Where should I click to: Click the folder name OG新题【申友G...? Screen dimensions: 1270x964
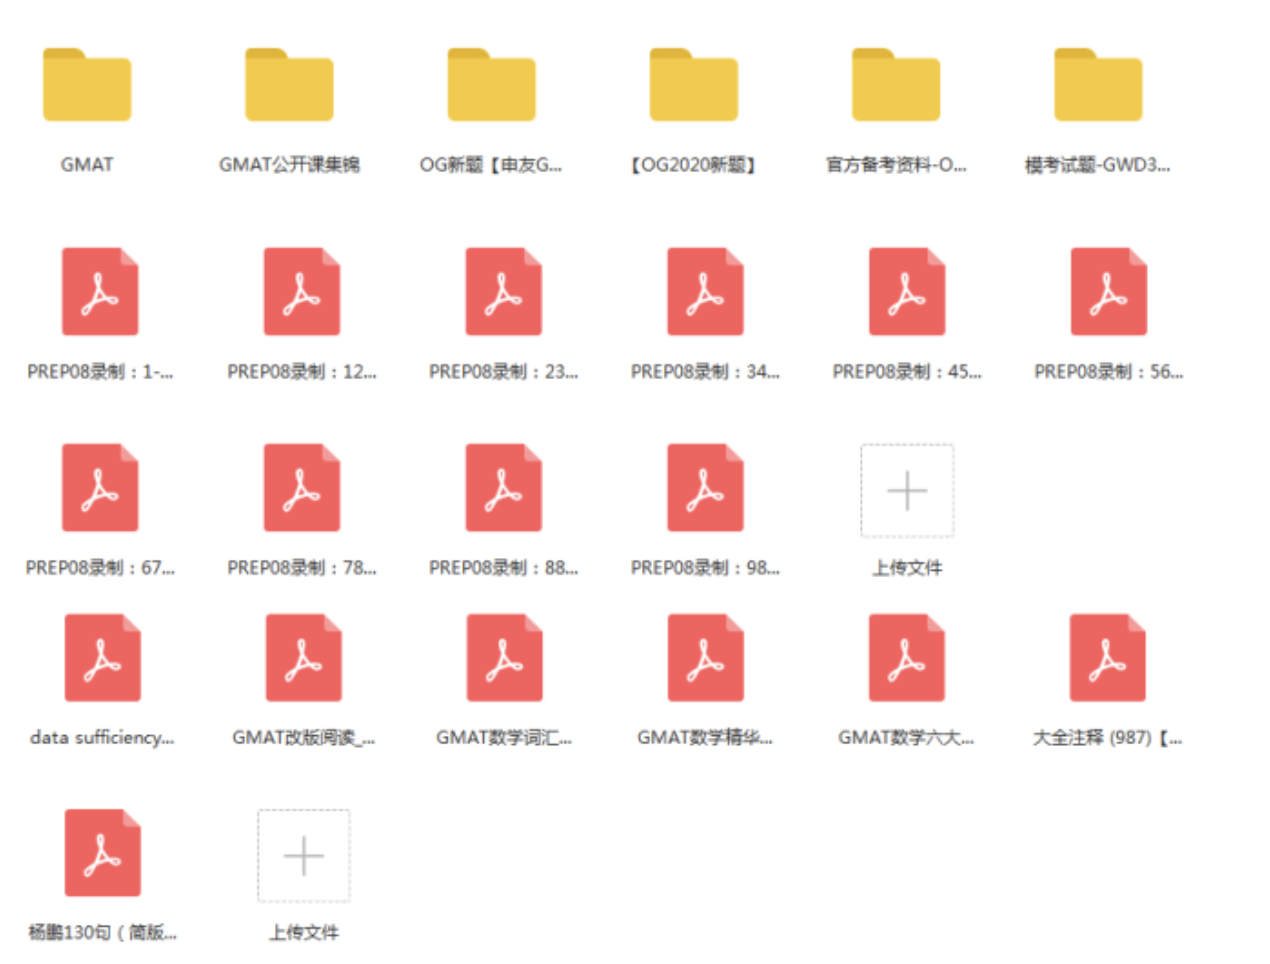[x=491, y=165]
